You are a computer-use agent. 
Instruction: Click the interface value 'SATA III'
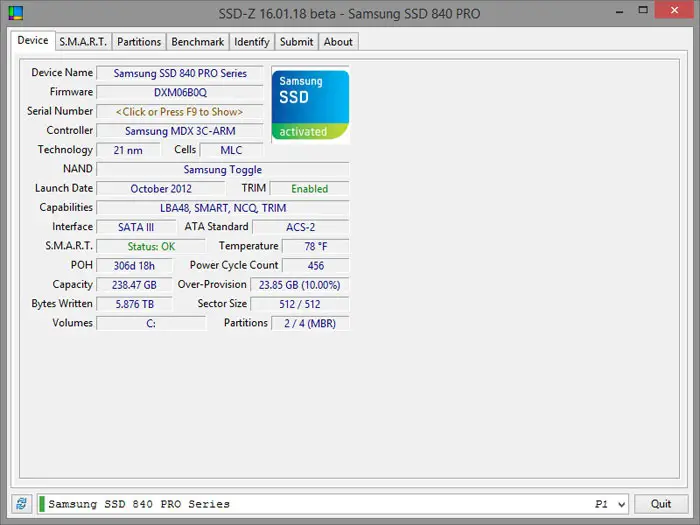click(x=136, y=227)
